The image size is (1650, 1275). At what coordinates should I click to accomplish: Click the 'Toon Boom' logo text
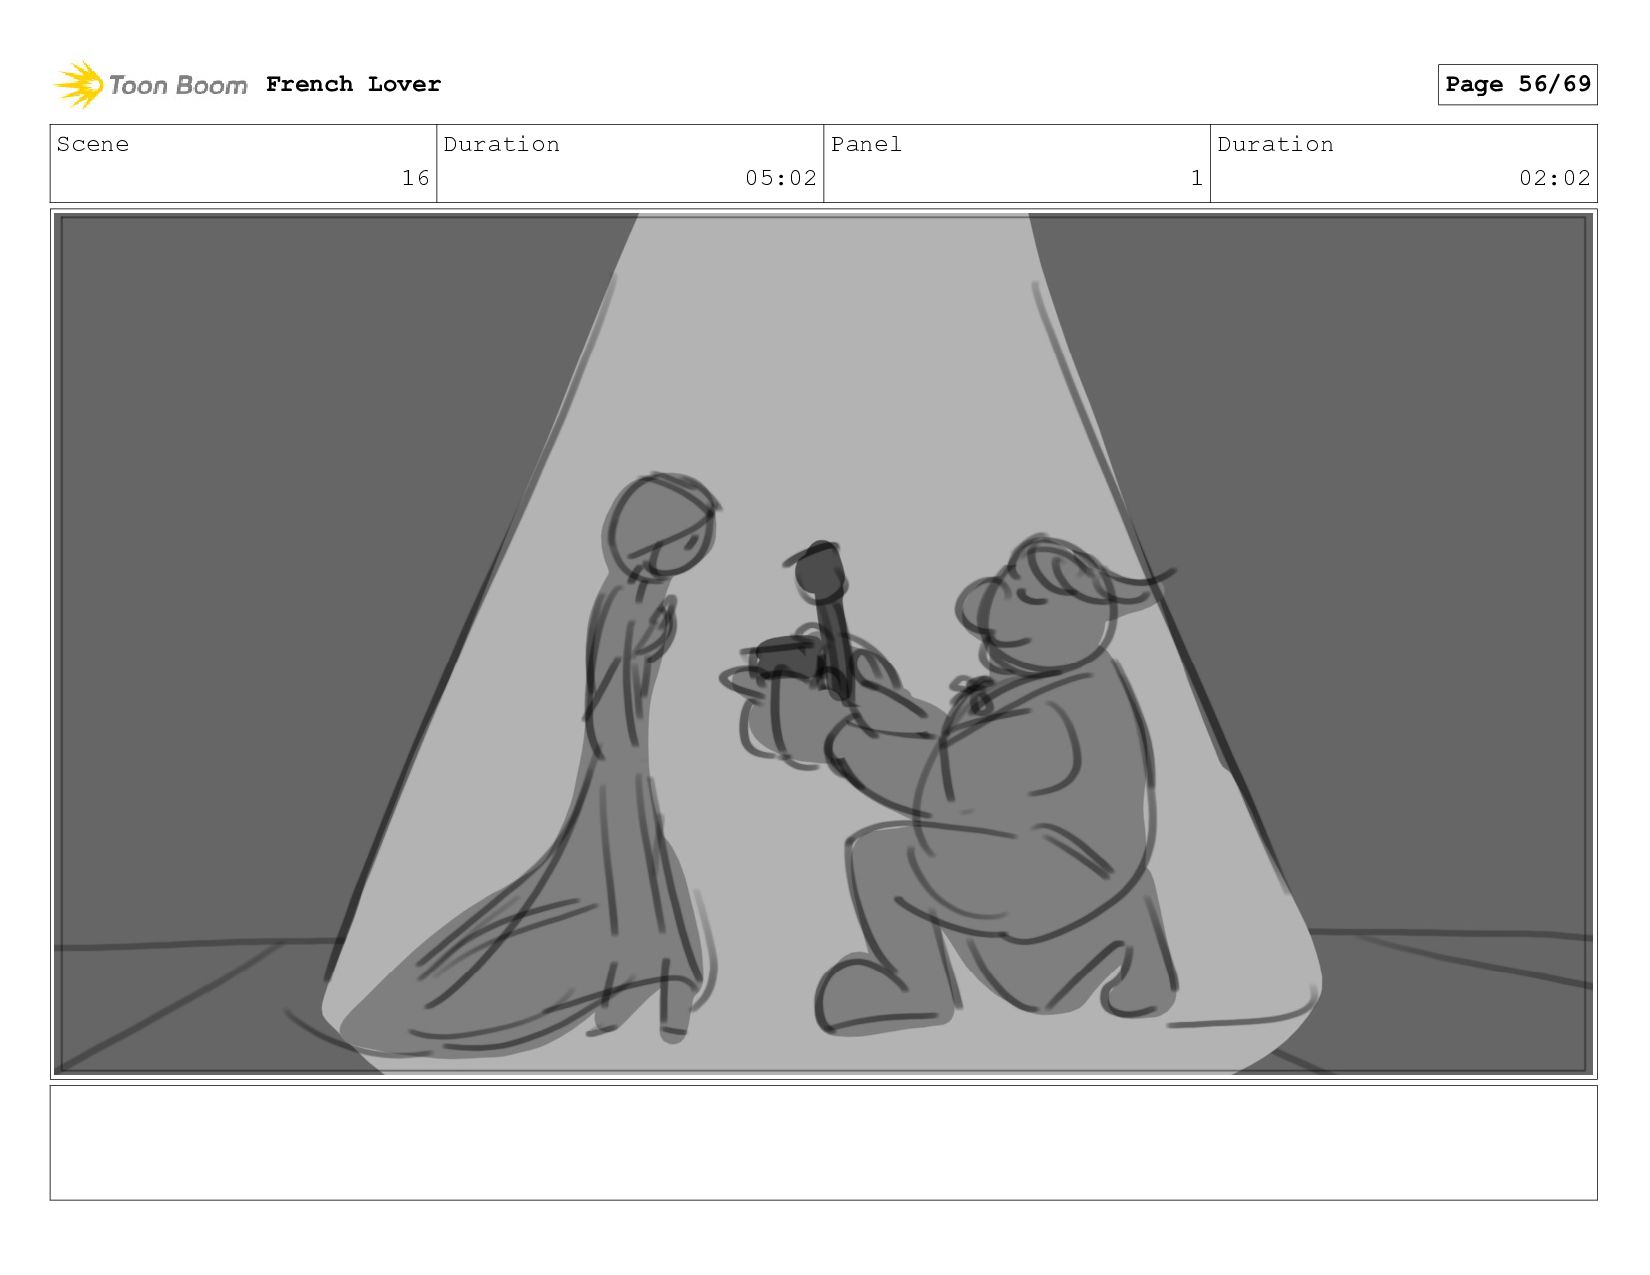click(x=178, y=86)
